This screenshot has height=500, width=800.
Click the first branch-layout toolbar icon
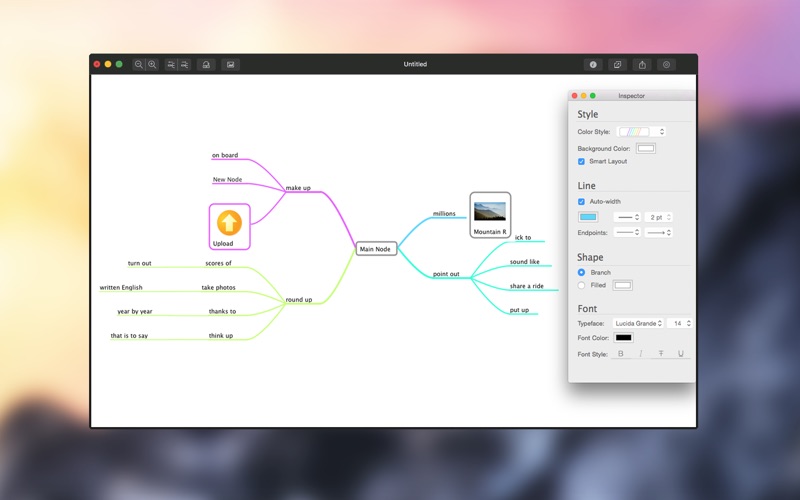pos(171,65)
